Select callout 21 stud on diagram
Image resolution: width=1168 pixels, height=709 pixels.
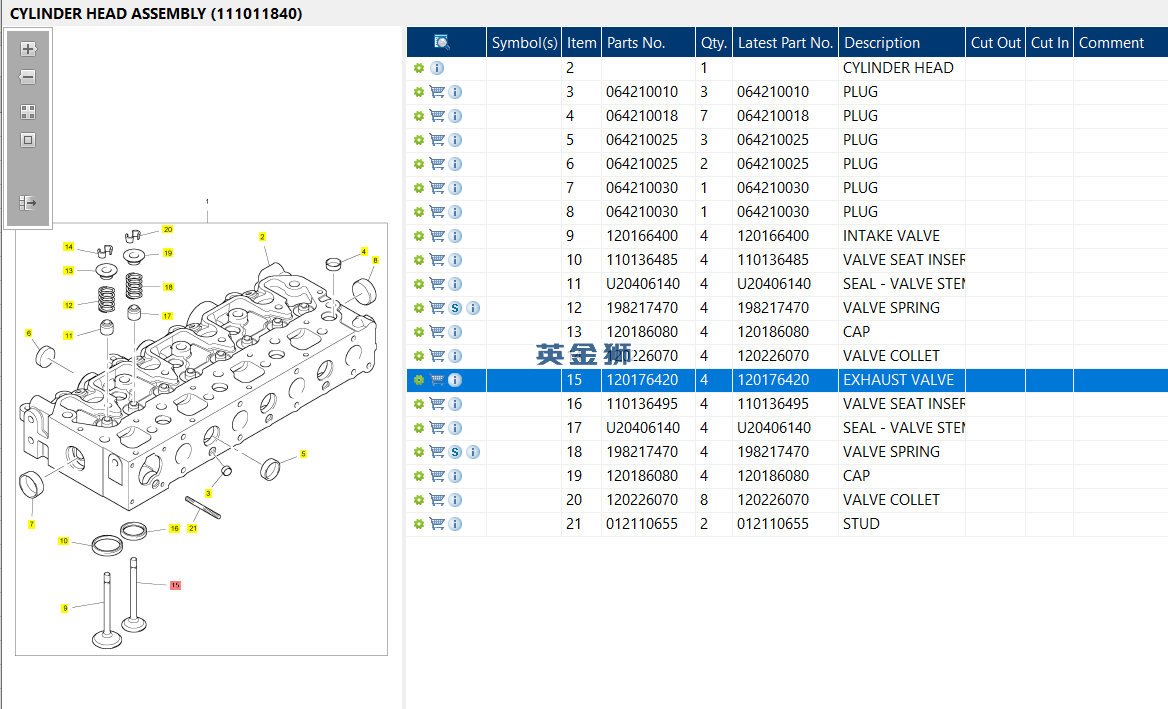(x=192, y=528)
